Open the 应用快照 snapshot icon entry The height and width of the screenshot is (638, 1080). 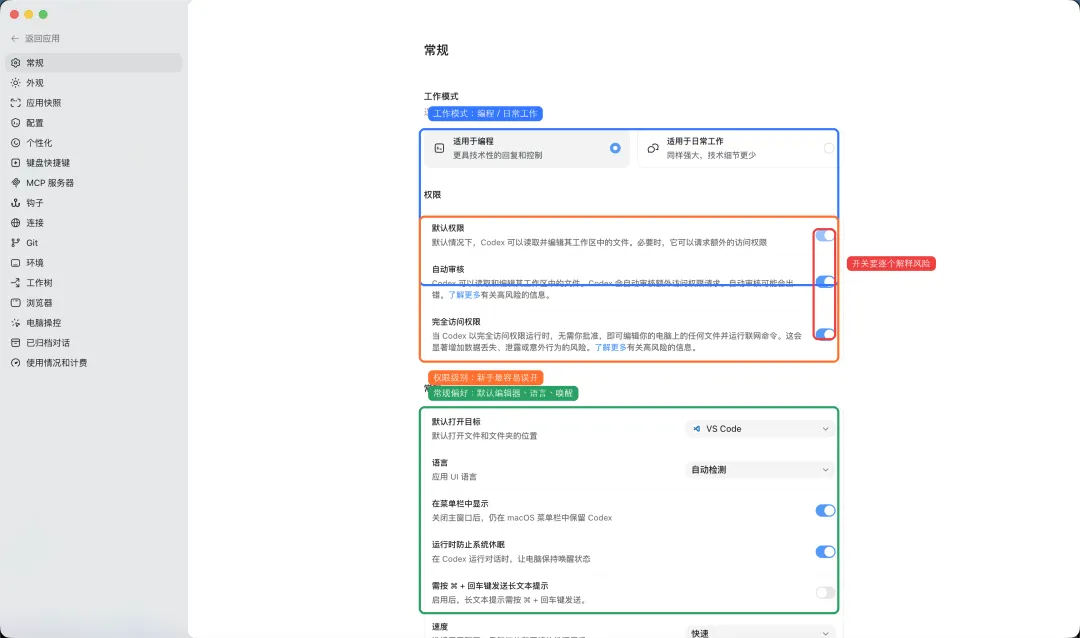[15, 103]
